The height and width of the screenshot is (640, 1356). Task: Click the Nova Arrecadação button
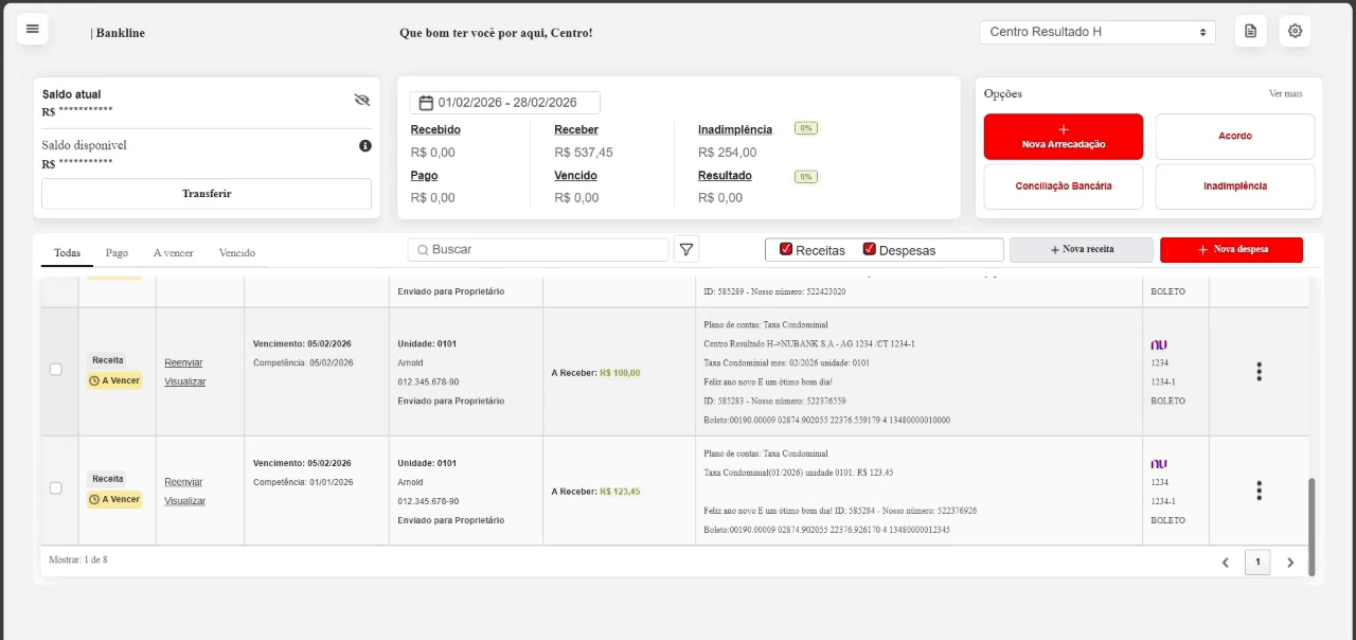1063,137
